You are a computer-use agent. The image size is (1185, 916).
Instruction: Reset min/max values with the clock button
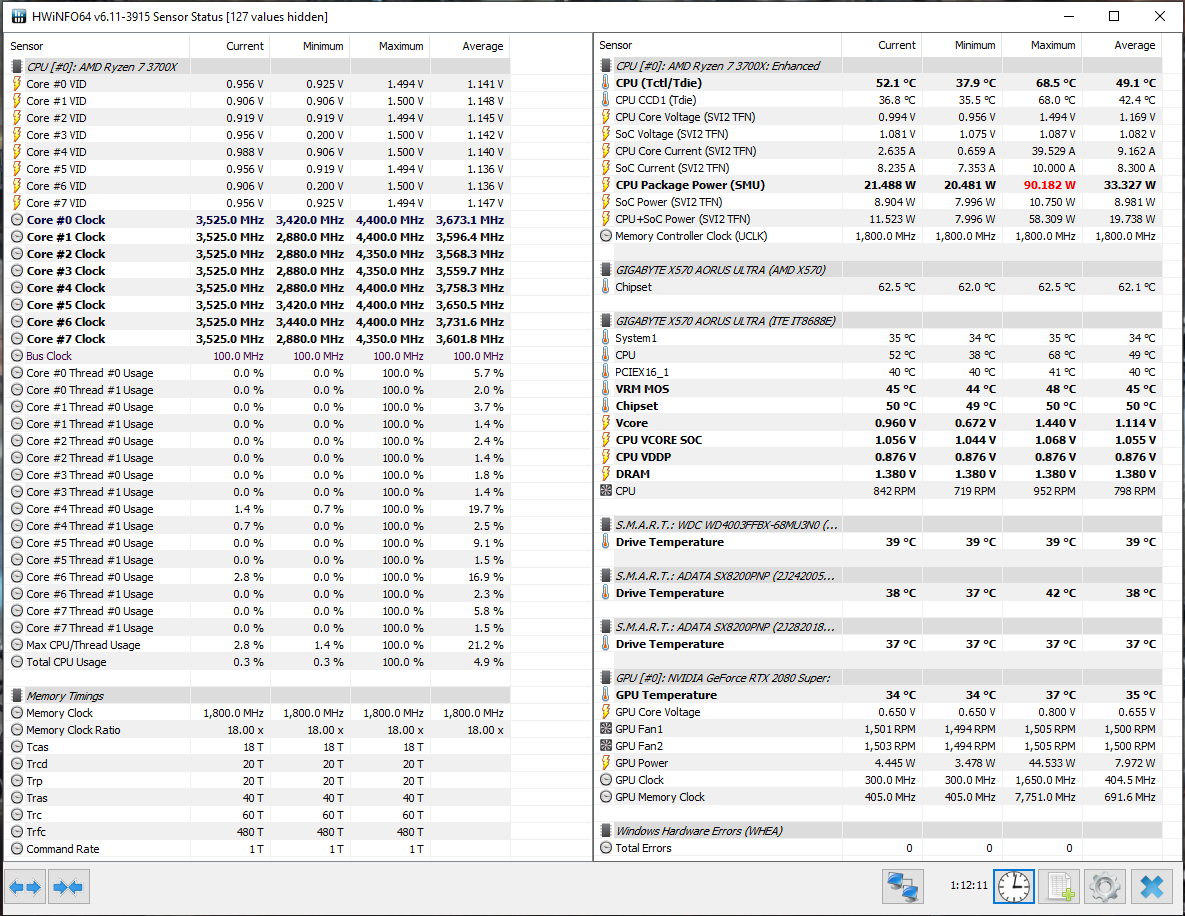[1013, 887]
